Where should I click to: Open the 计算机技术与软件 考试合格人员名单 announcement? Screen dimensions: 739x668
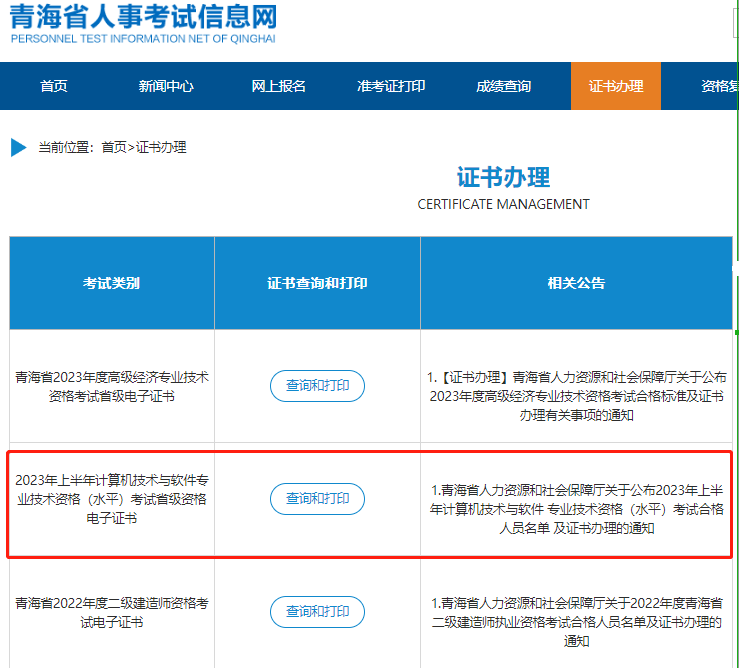576,509
